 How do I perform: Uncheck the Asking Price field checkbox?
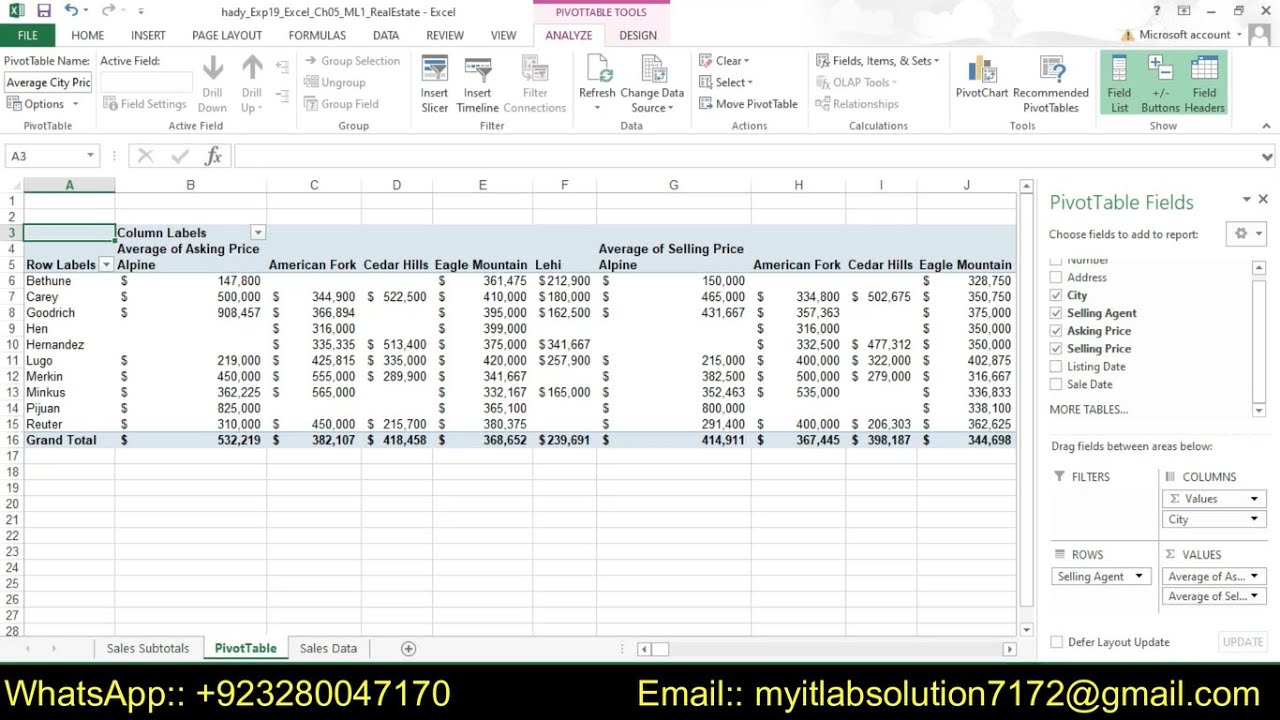click(x=1056, y=331)
